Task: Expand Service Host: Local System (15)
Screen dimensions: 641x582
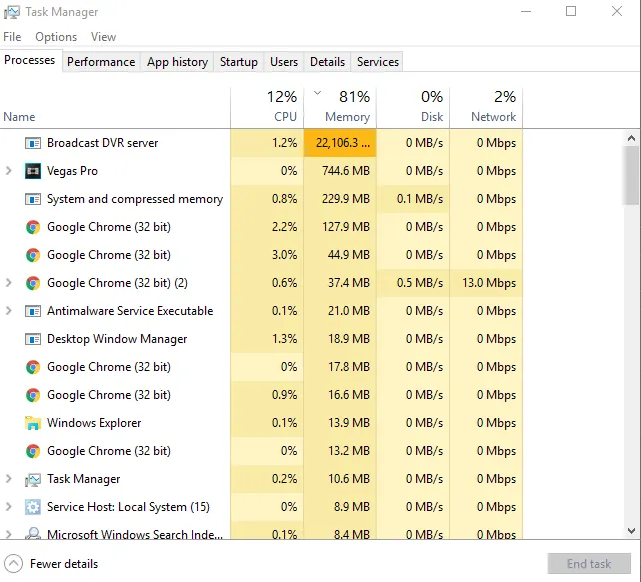Action: click(x=8, y=507)
